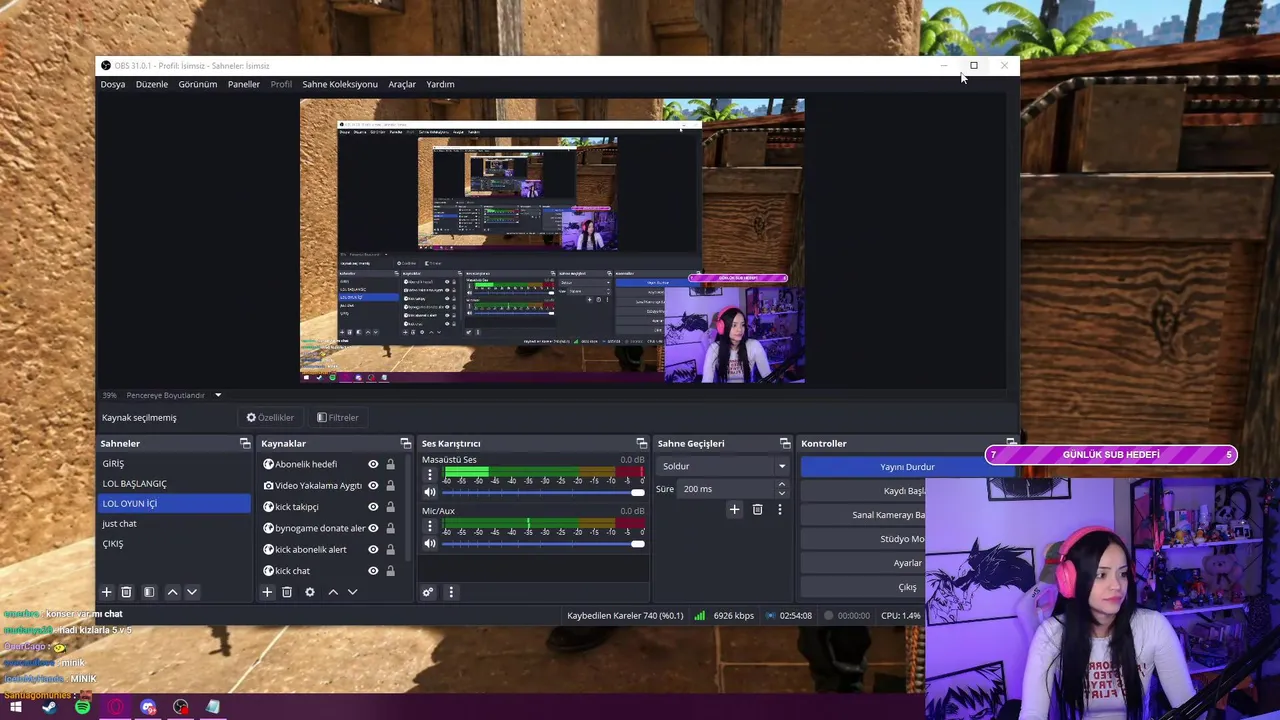Undock the Sahneler panel

click(245, 443)
